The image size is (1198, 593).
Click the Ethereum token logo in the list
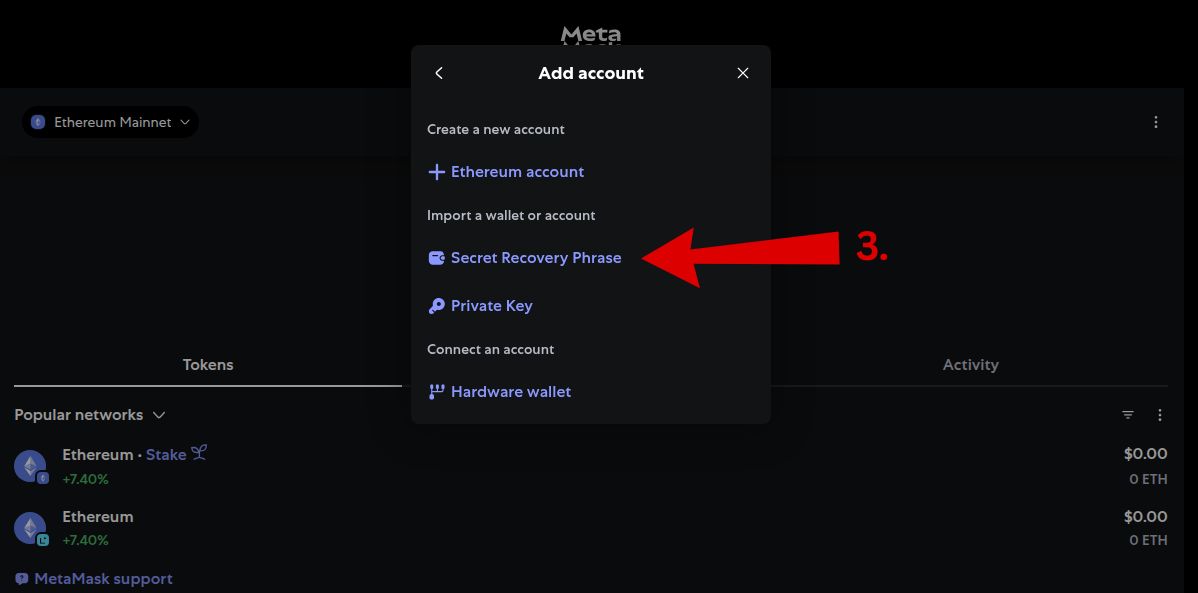pos(30,465)
